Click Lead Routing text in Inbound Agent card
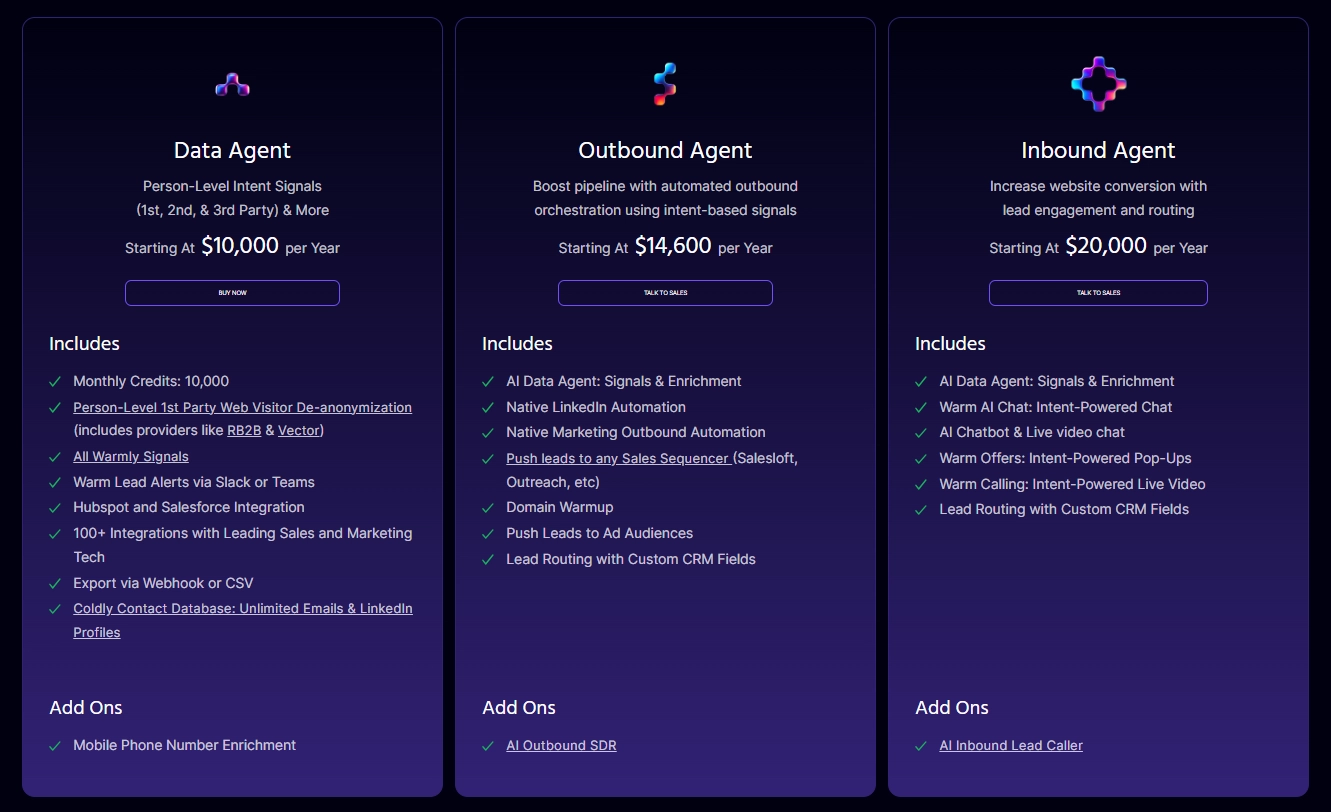Viewport: 1331px width, 812px height. pyautogui.click(x=1064, y=509)
